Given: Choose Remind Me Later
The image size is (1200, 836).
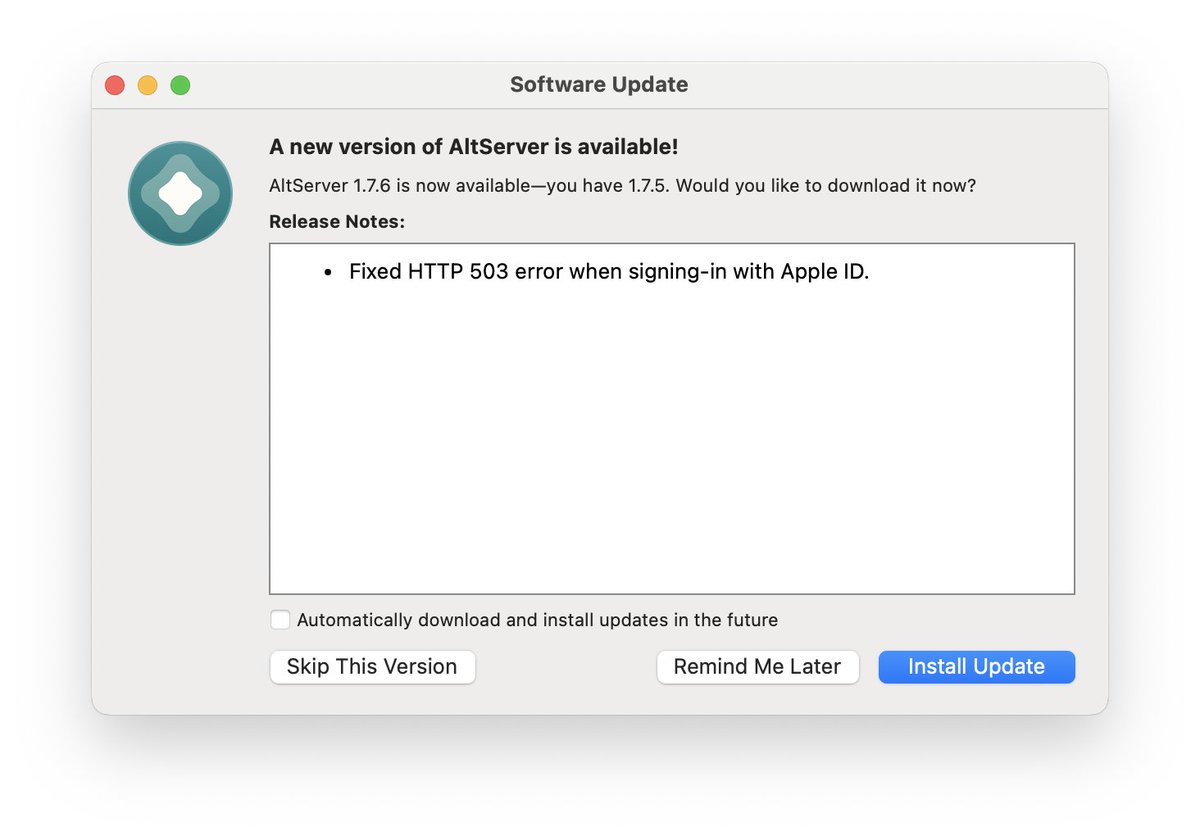Looking at the screenshot, I should click(757, 667).
